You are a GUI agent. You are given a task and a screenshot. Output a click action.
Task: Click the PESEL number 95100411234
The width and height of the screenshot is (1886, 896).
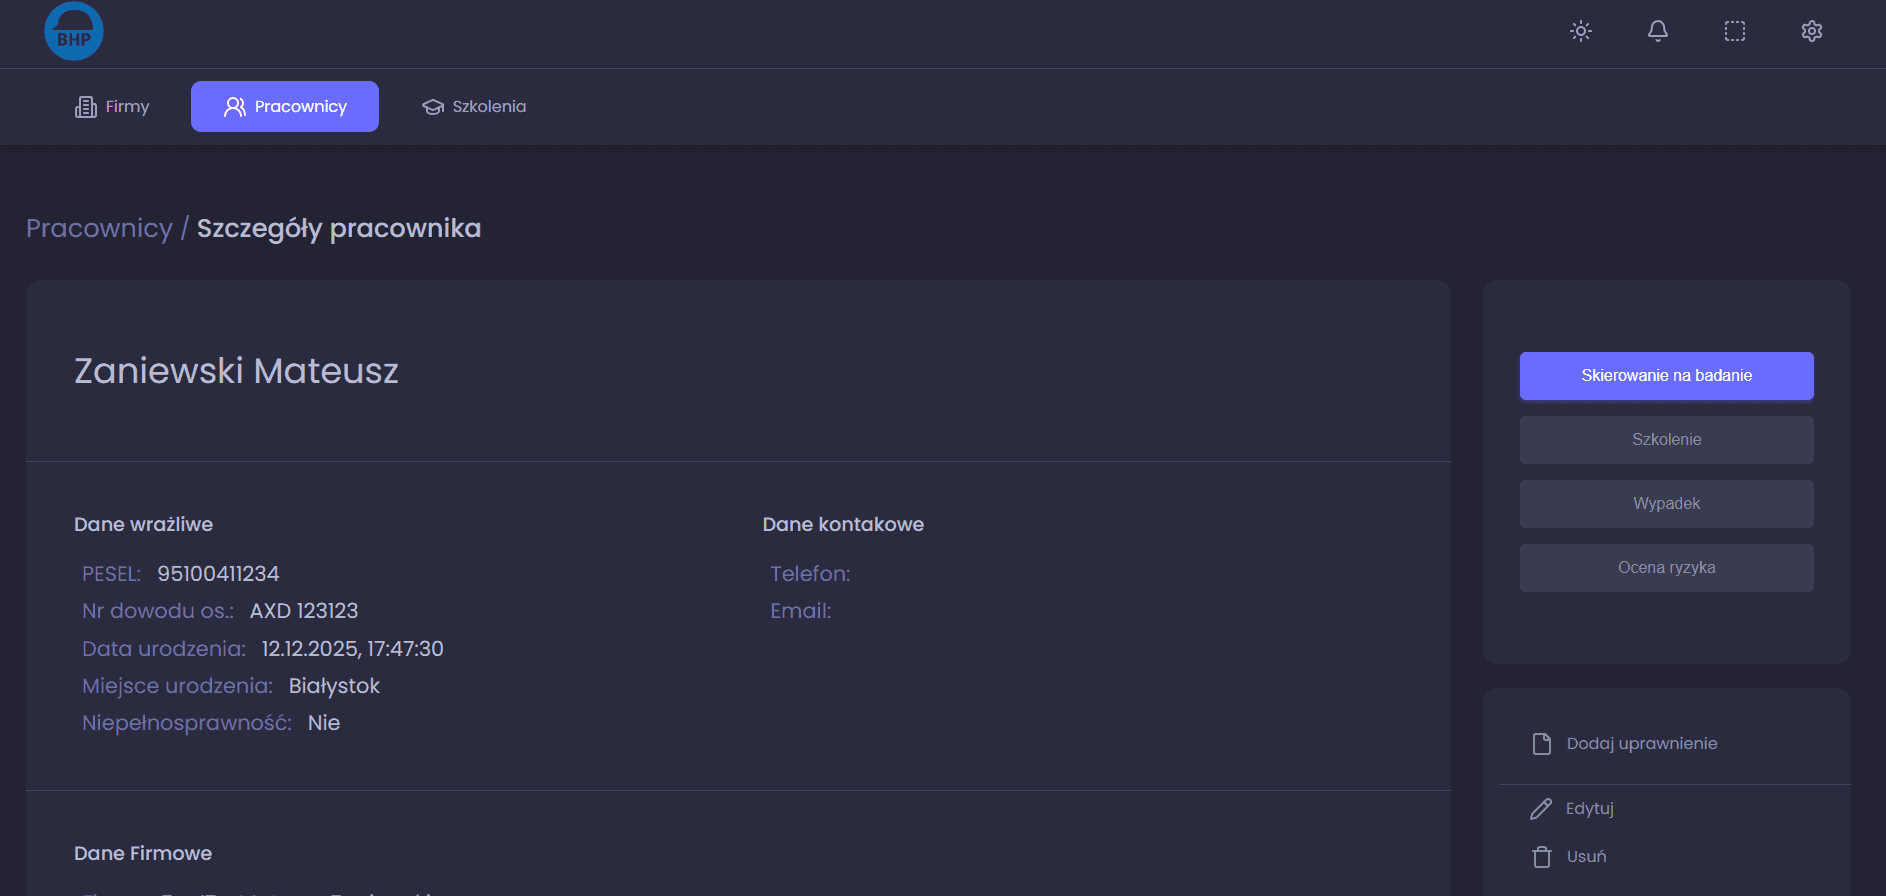click(x=218, y=574)
